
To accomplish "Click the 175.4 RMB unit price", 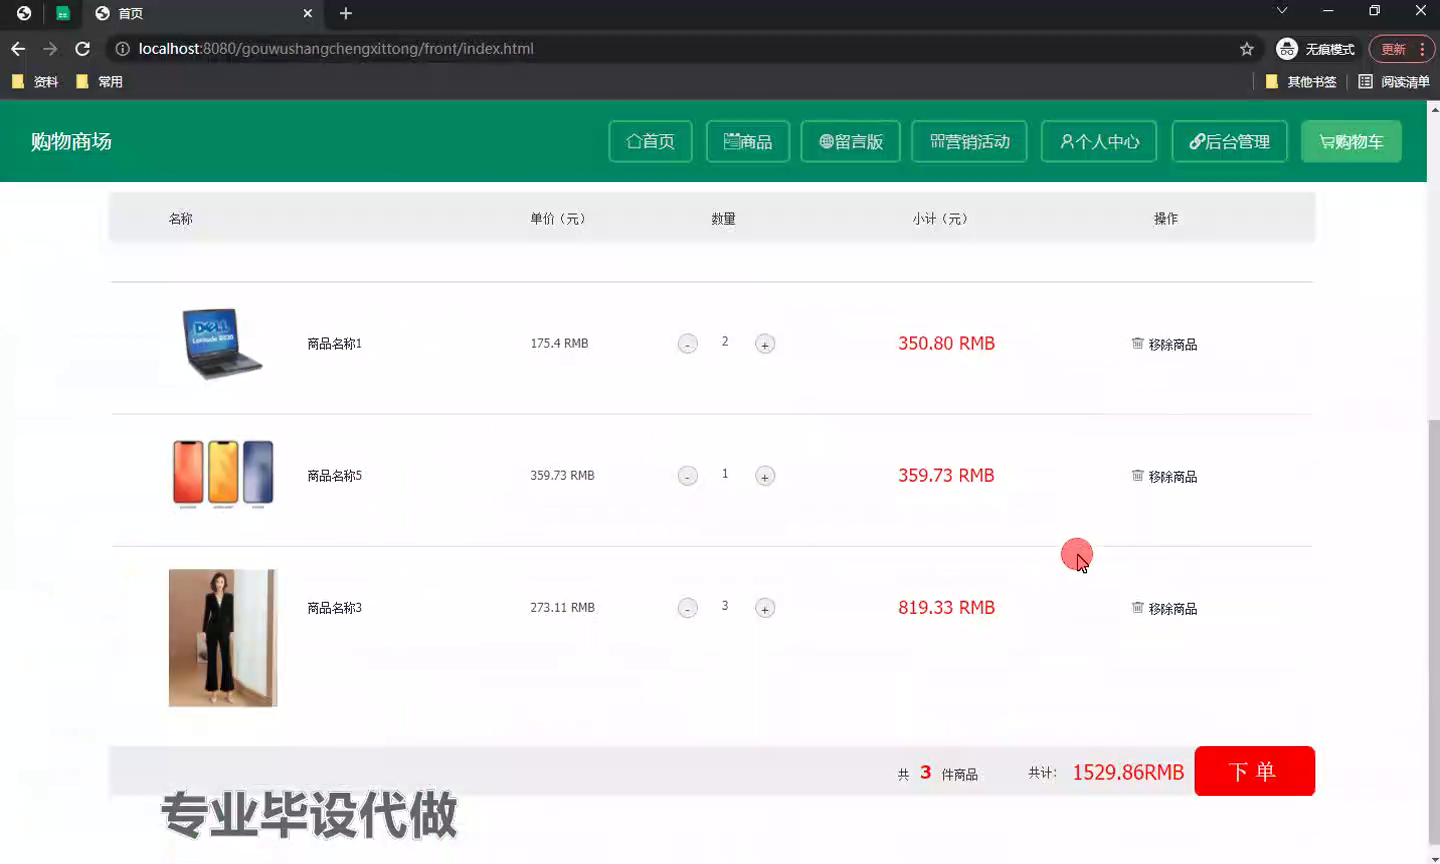I will tap(559, 343).
